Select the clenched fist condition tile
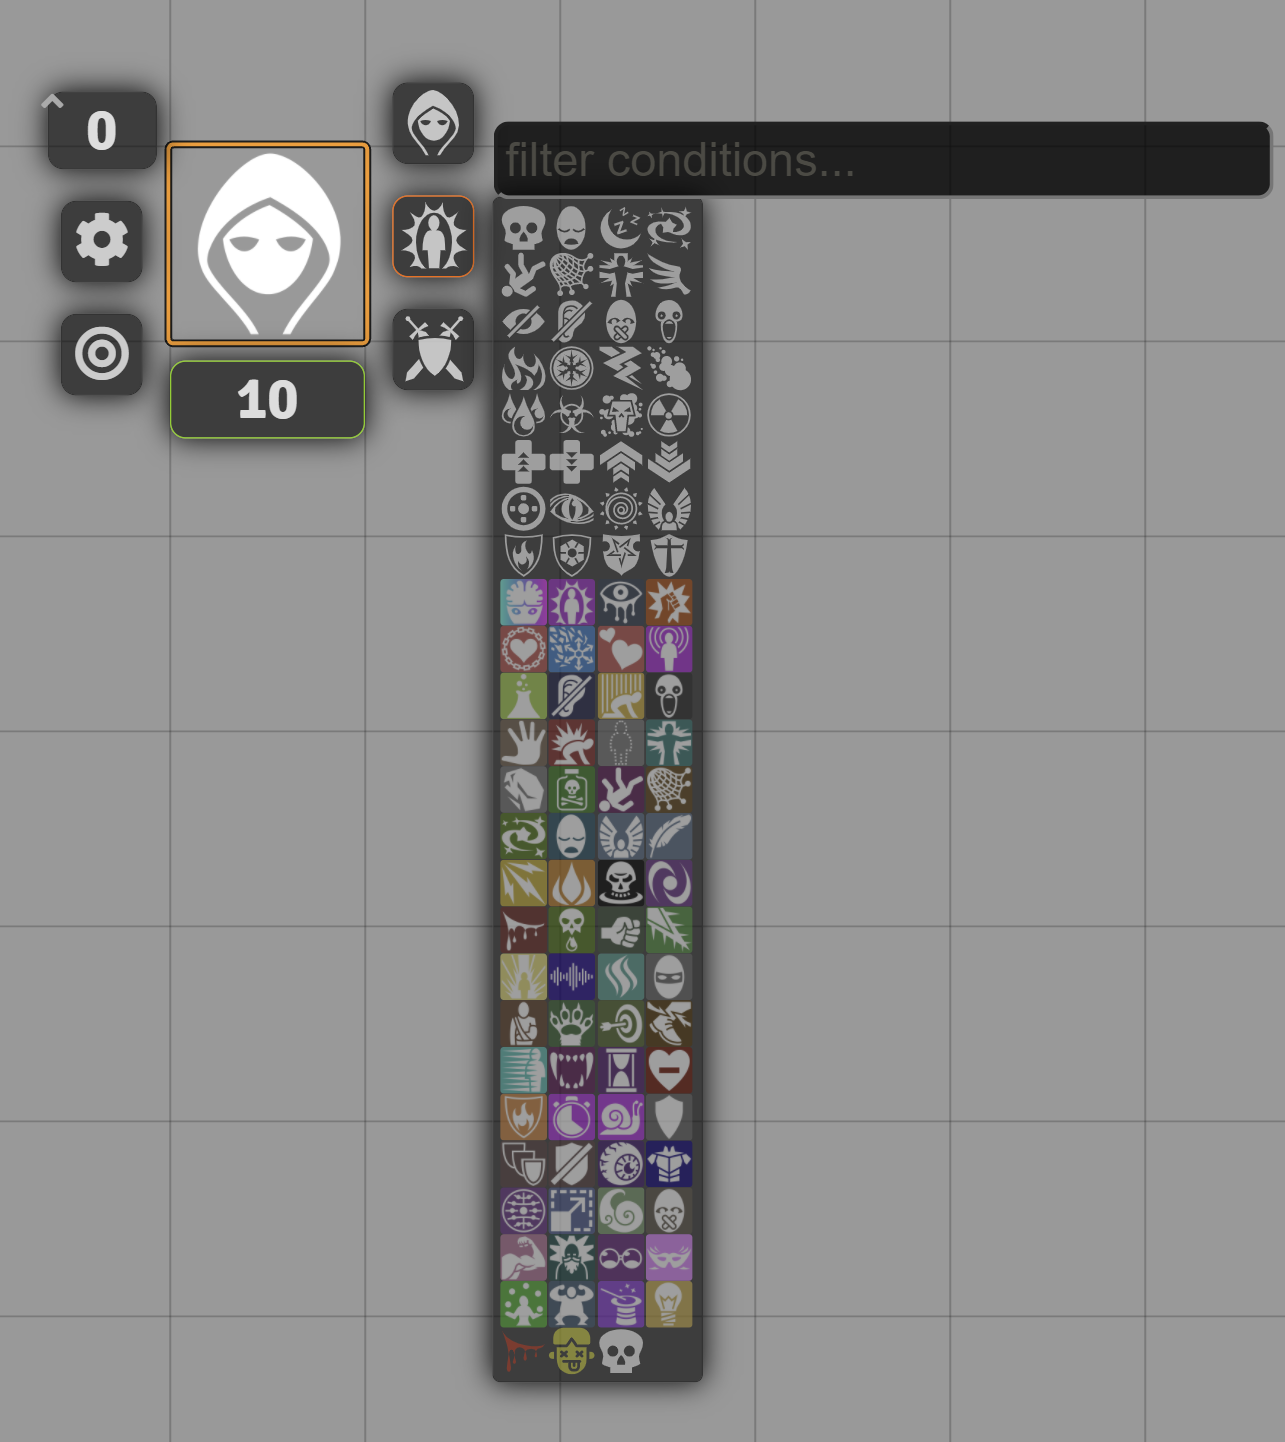Viewport: 1285px width, 1442px height. point(620,930)
